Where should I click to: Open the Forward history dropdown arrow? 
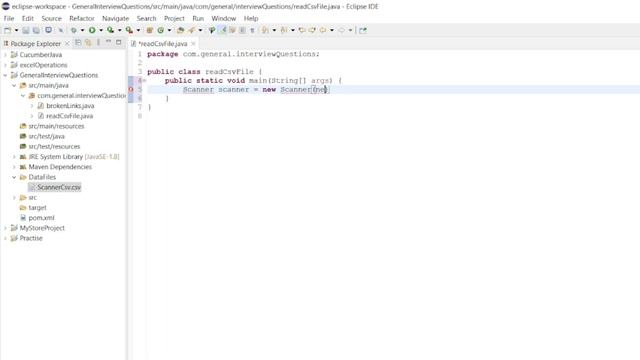coord(350,30)
